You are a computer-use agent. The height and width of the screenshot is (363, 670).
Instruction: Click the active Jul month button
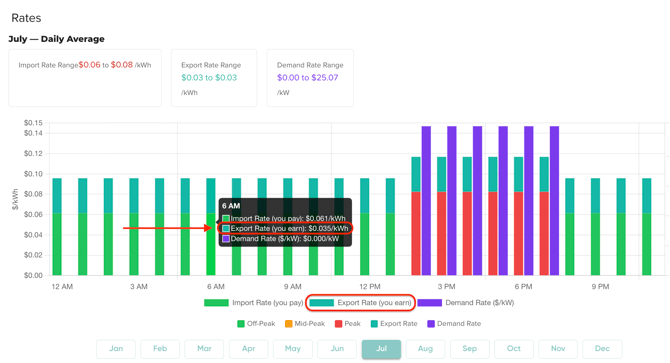381,348
